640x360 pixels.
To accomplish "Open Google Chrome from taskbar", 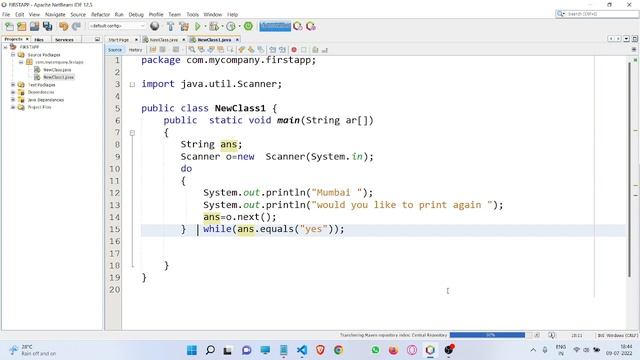I will tap(338, 350).
